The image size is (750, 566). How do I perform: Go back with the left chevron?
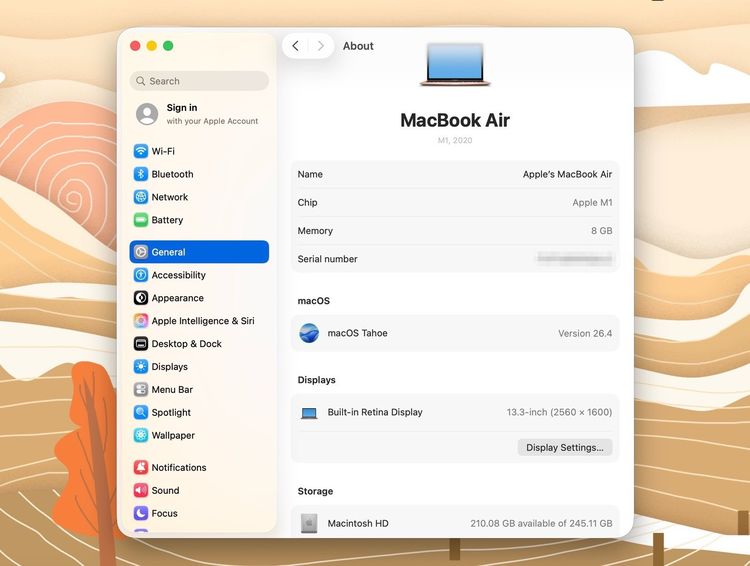tap(295, 46)
